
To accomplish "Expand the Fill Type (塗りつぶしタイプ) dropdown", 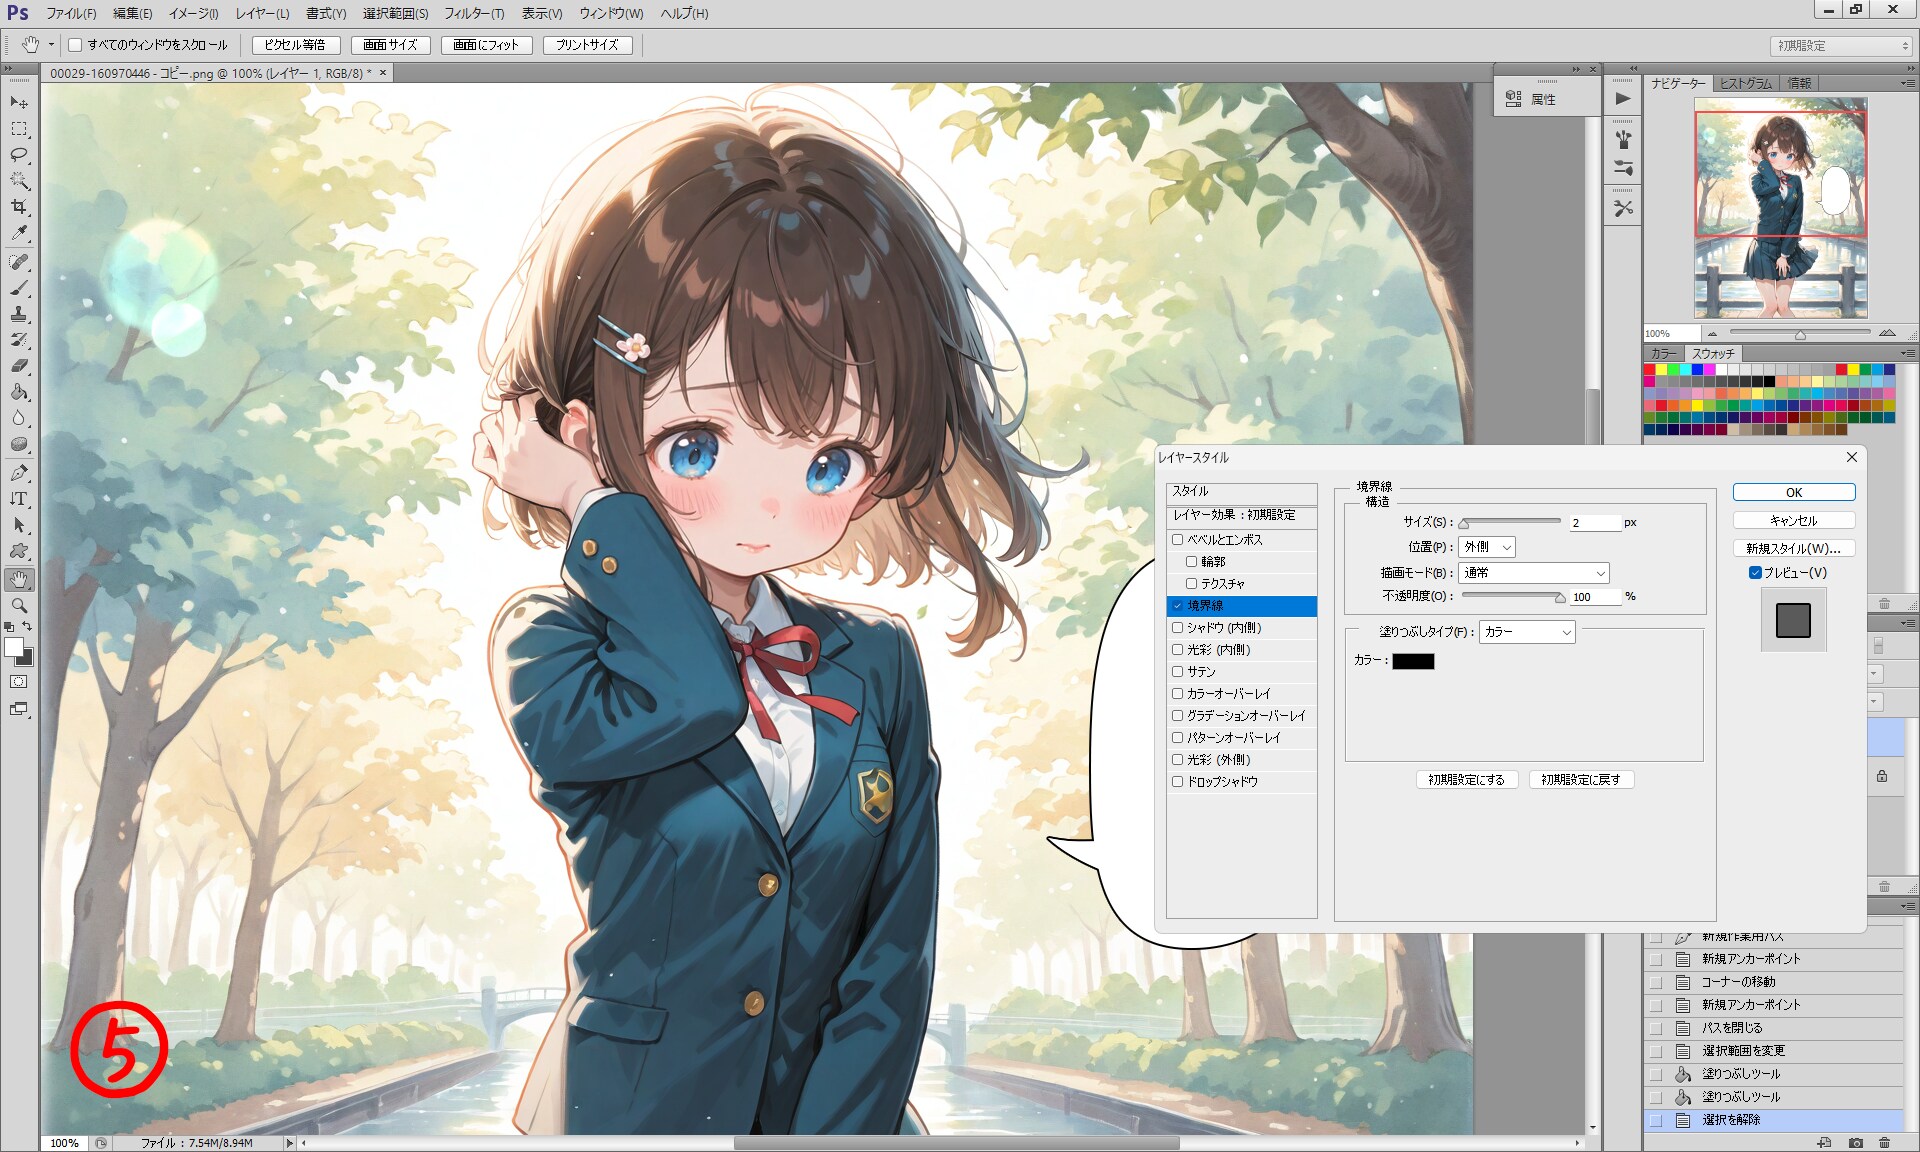I will [1527, 632].
